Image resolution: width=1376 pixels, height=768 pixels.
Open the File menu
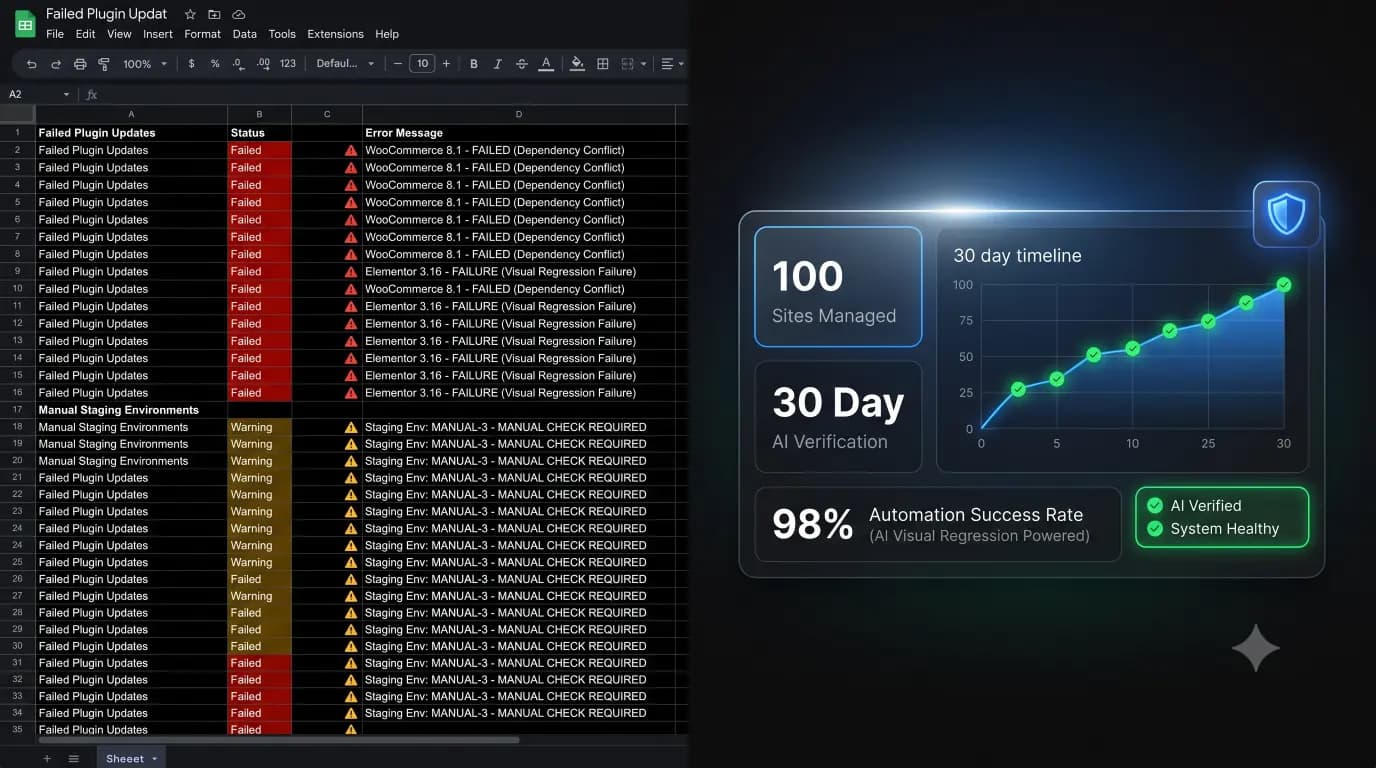click(55, 34)
